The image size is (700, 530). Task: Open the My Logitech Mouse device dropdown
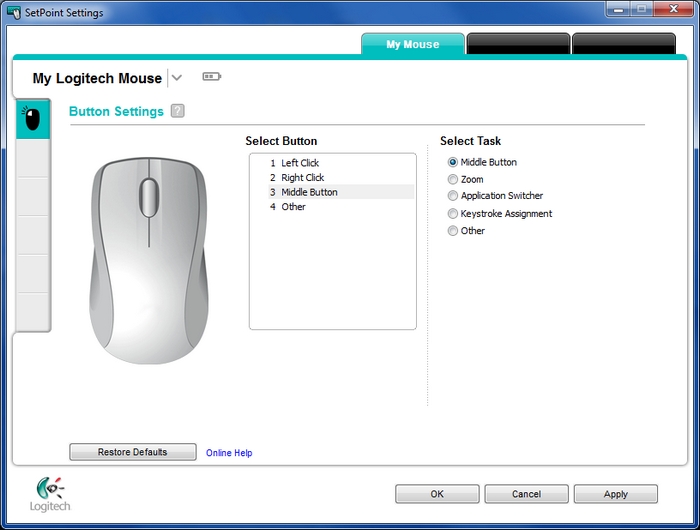point(177,78)
